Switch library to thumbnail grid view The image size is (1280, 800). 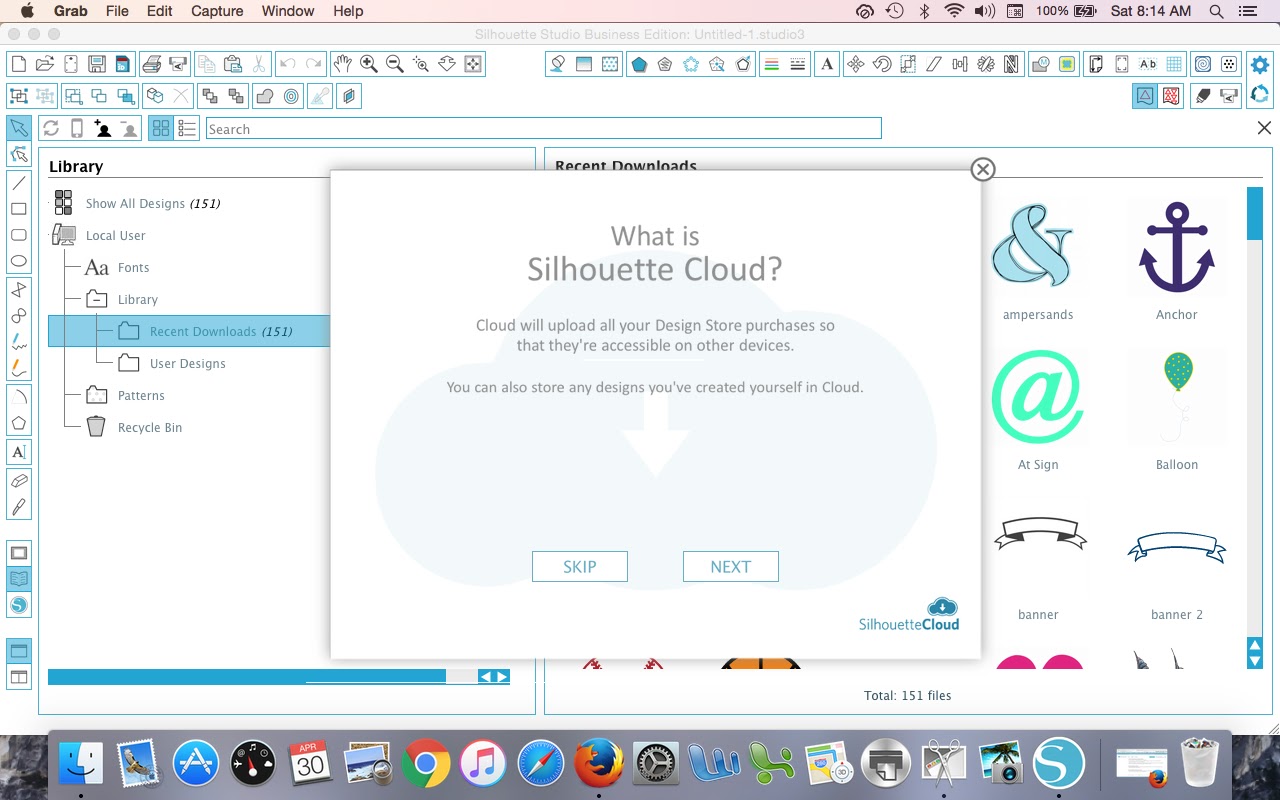(x=161, y=128)
